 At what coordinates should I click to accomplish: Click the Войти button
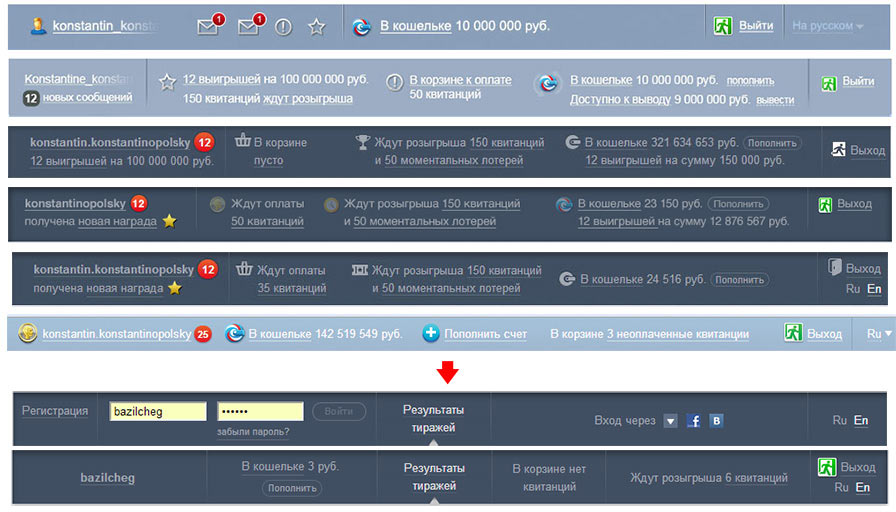(339, 411)
